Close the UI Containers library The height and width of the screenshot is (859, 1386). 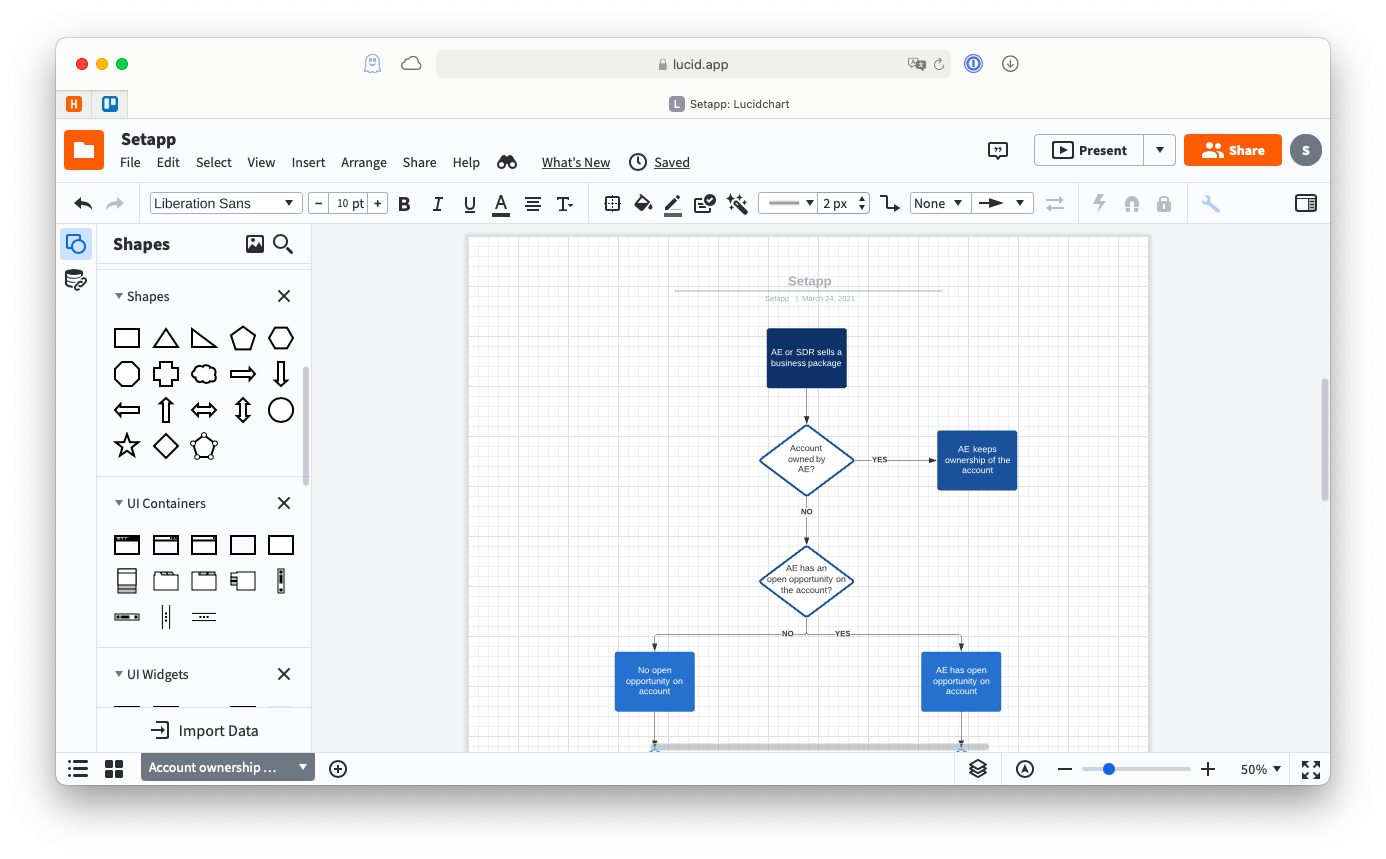pyautogui.click(x=284, y=503)
